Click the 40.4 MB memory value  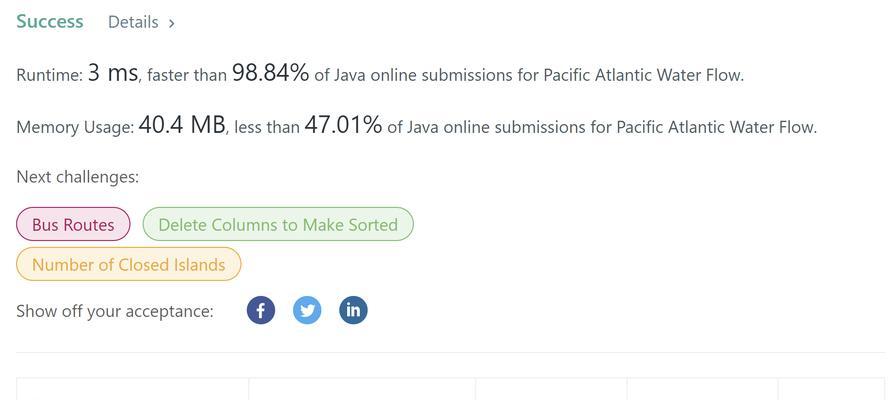click(182, 125)
